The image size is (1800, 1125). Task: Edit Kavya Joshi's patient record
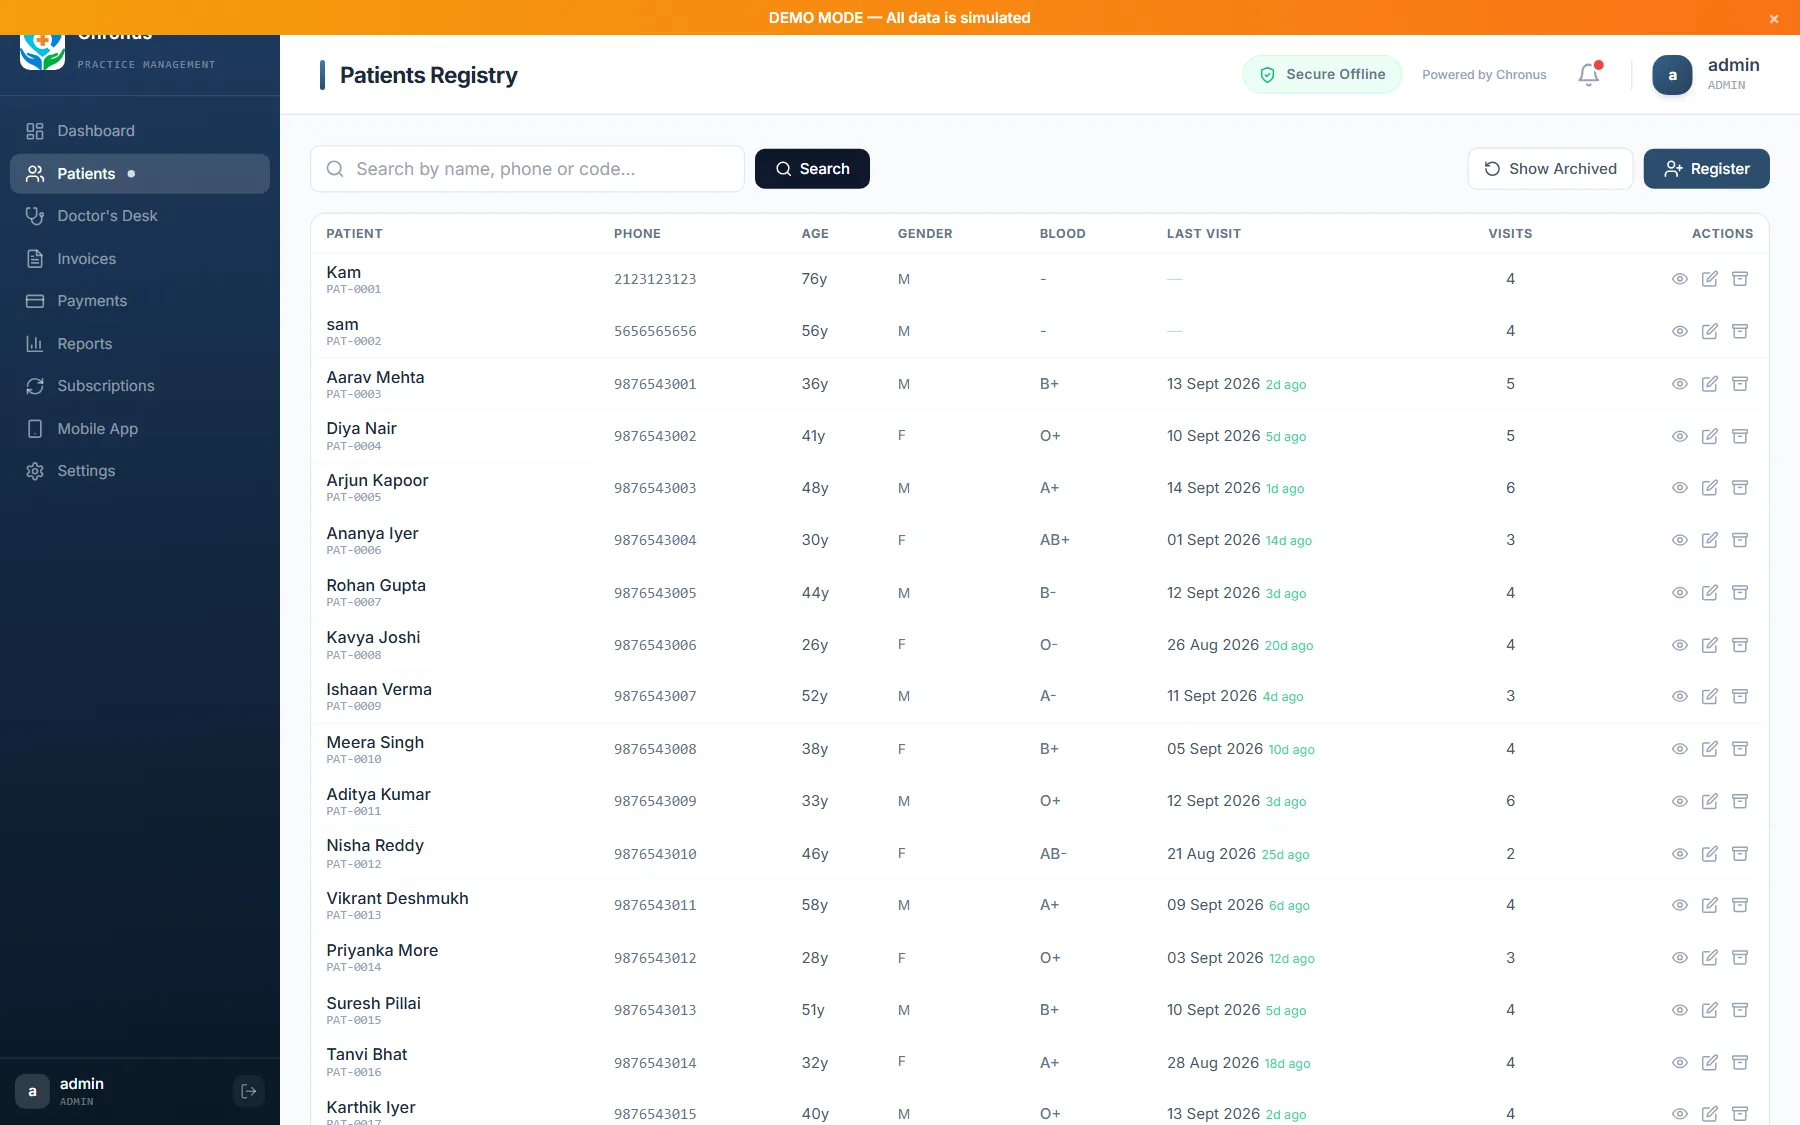1710,645
